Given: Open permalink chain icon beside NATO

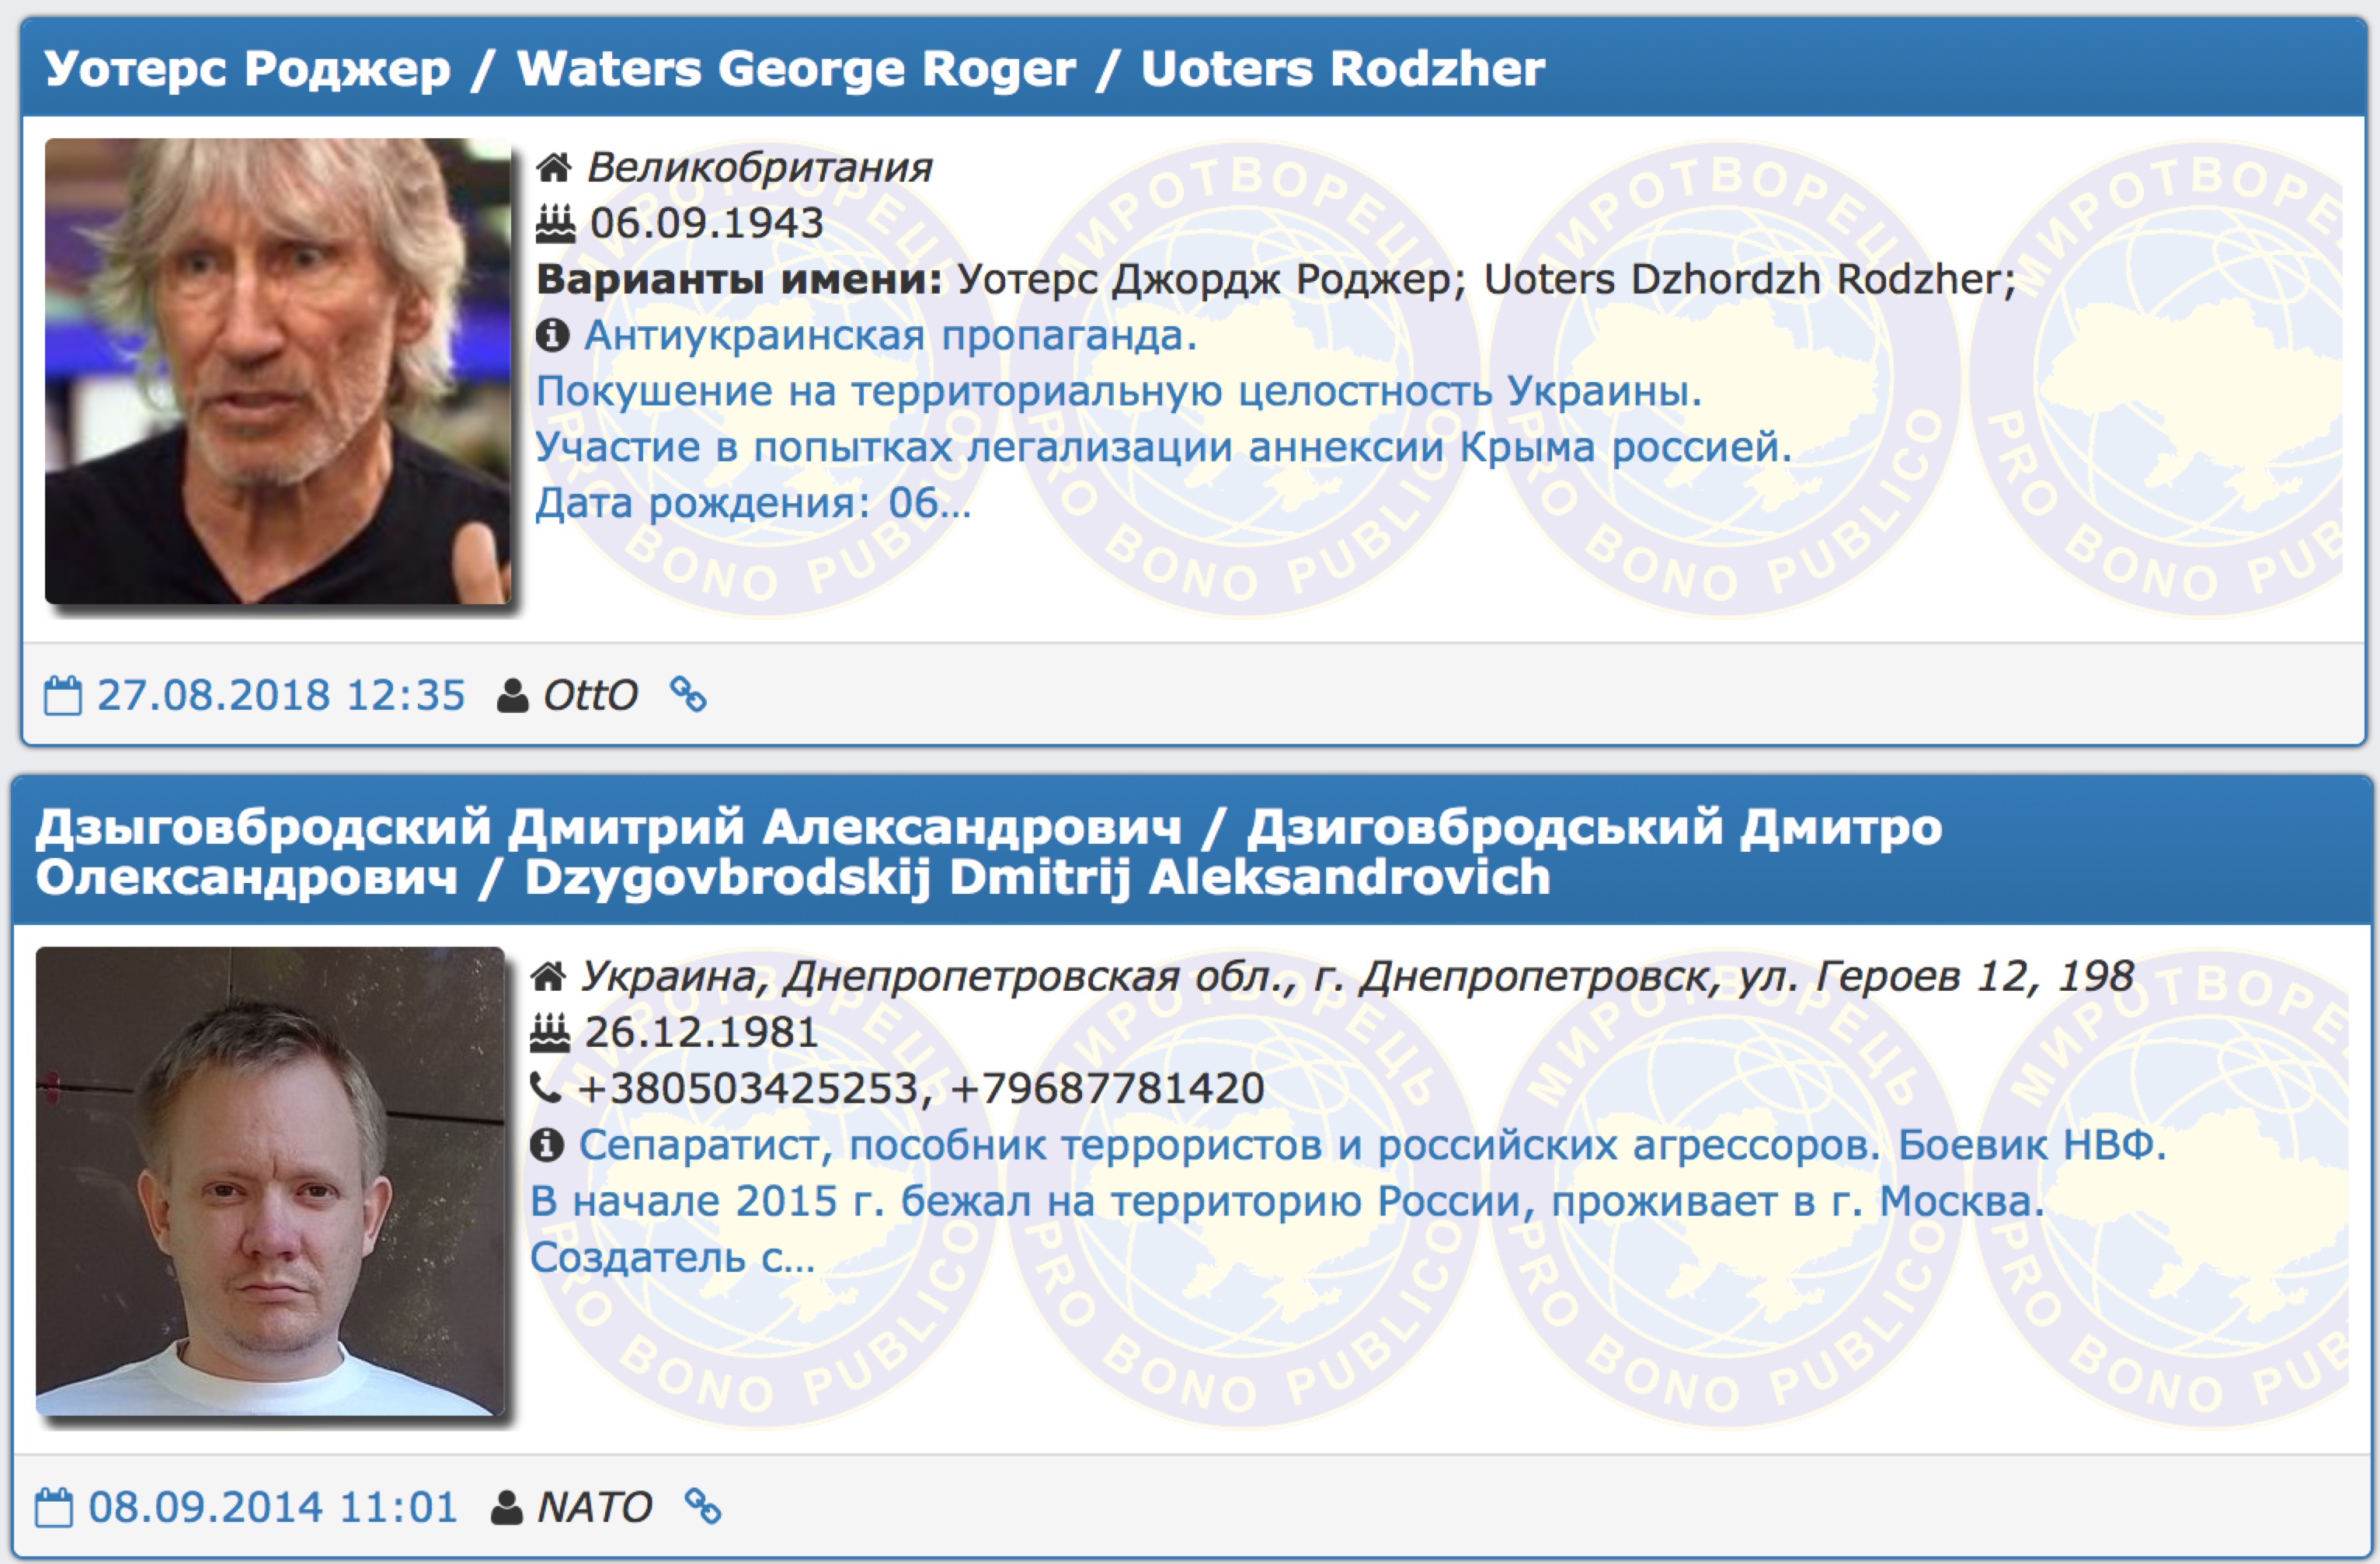Looking at the screenshot, I should 703,1506.
